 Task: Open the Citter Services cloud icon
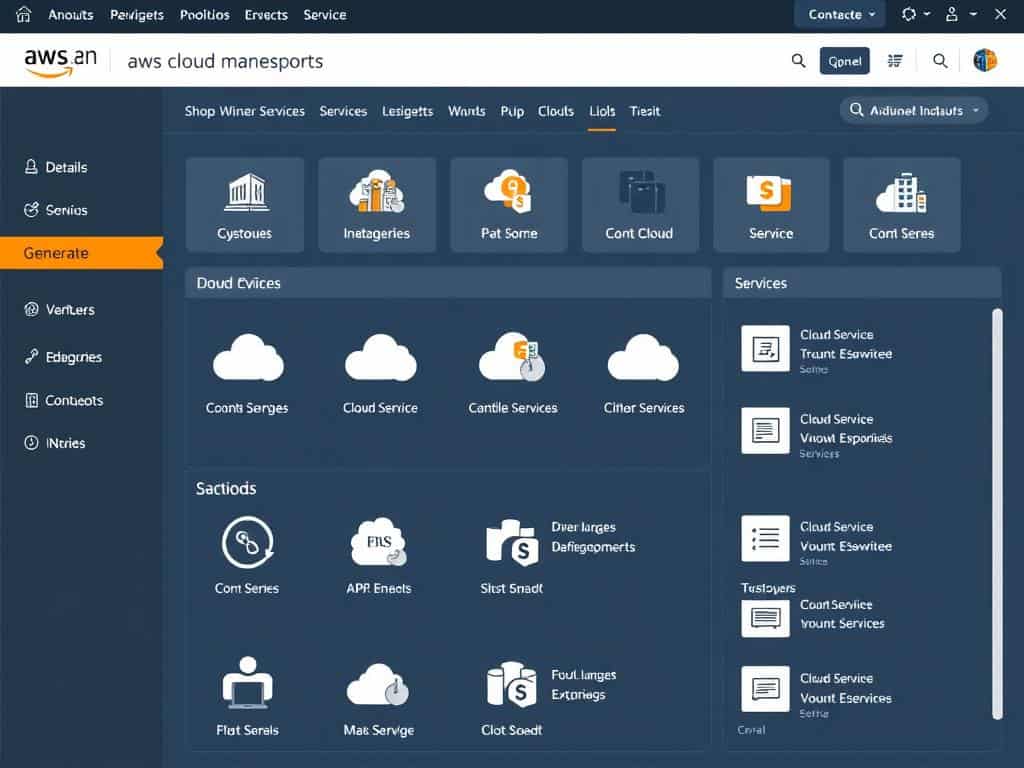[x=643, y=357]
